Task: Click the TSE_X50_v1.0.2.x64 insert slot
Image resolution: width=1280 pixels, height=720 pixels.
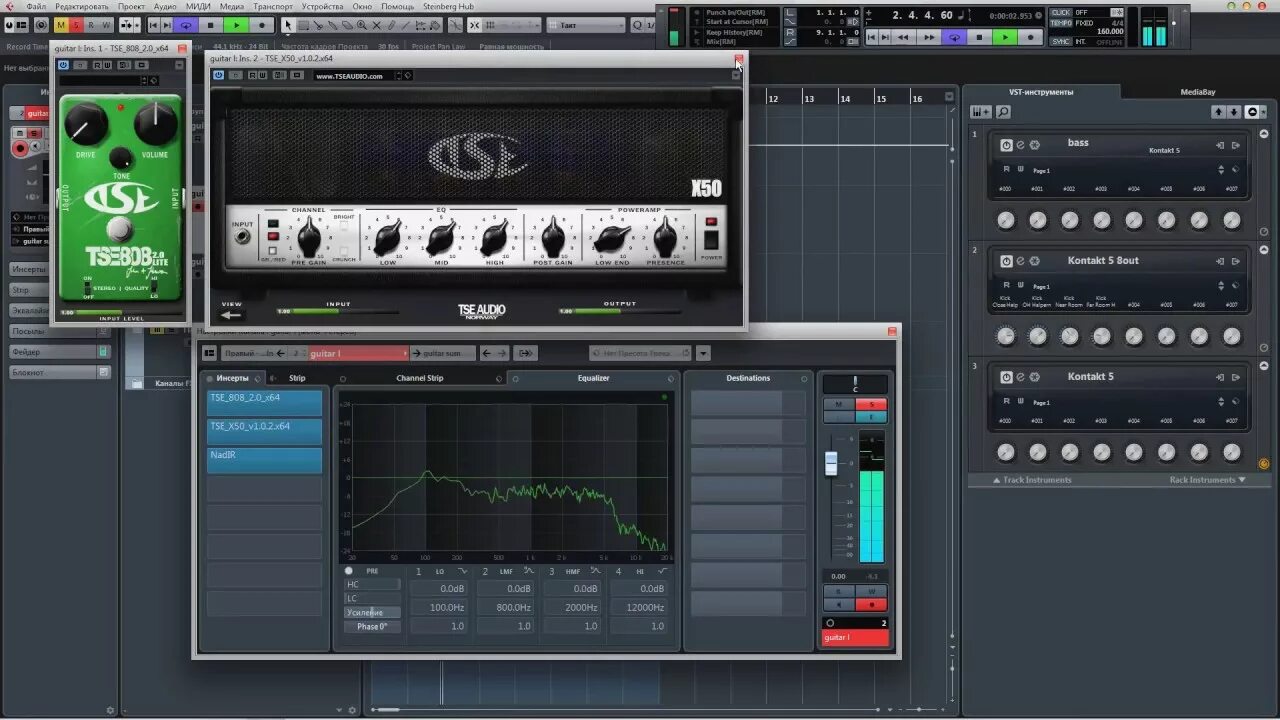Action: [x=264, y=431]
